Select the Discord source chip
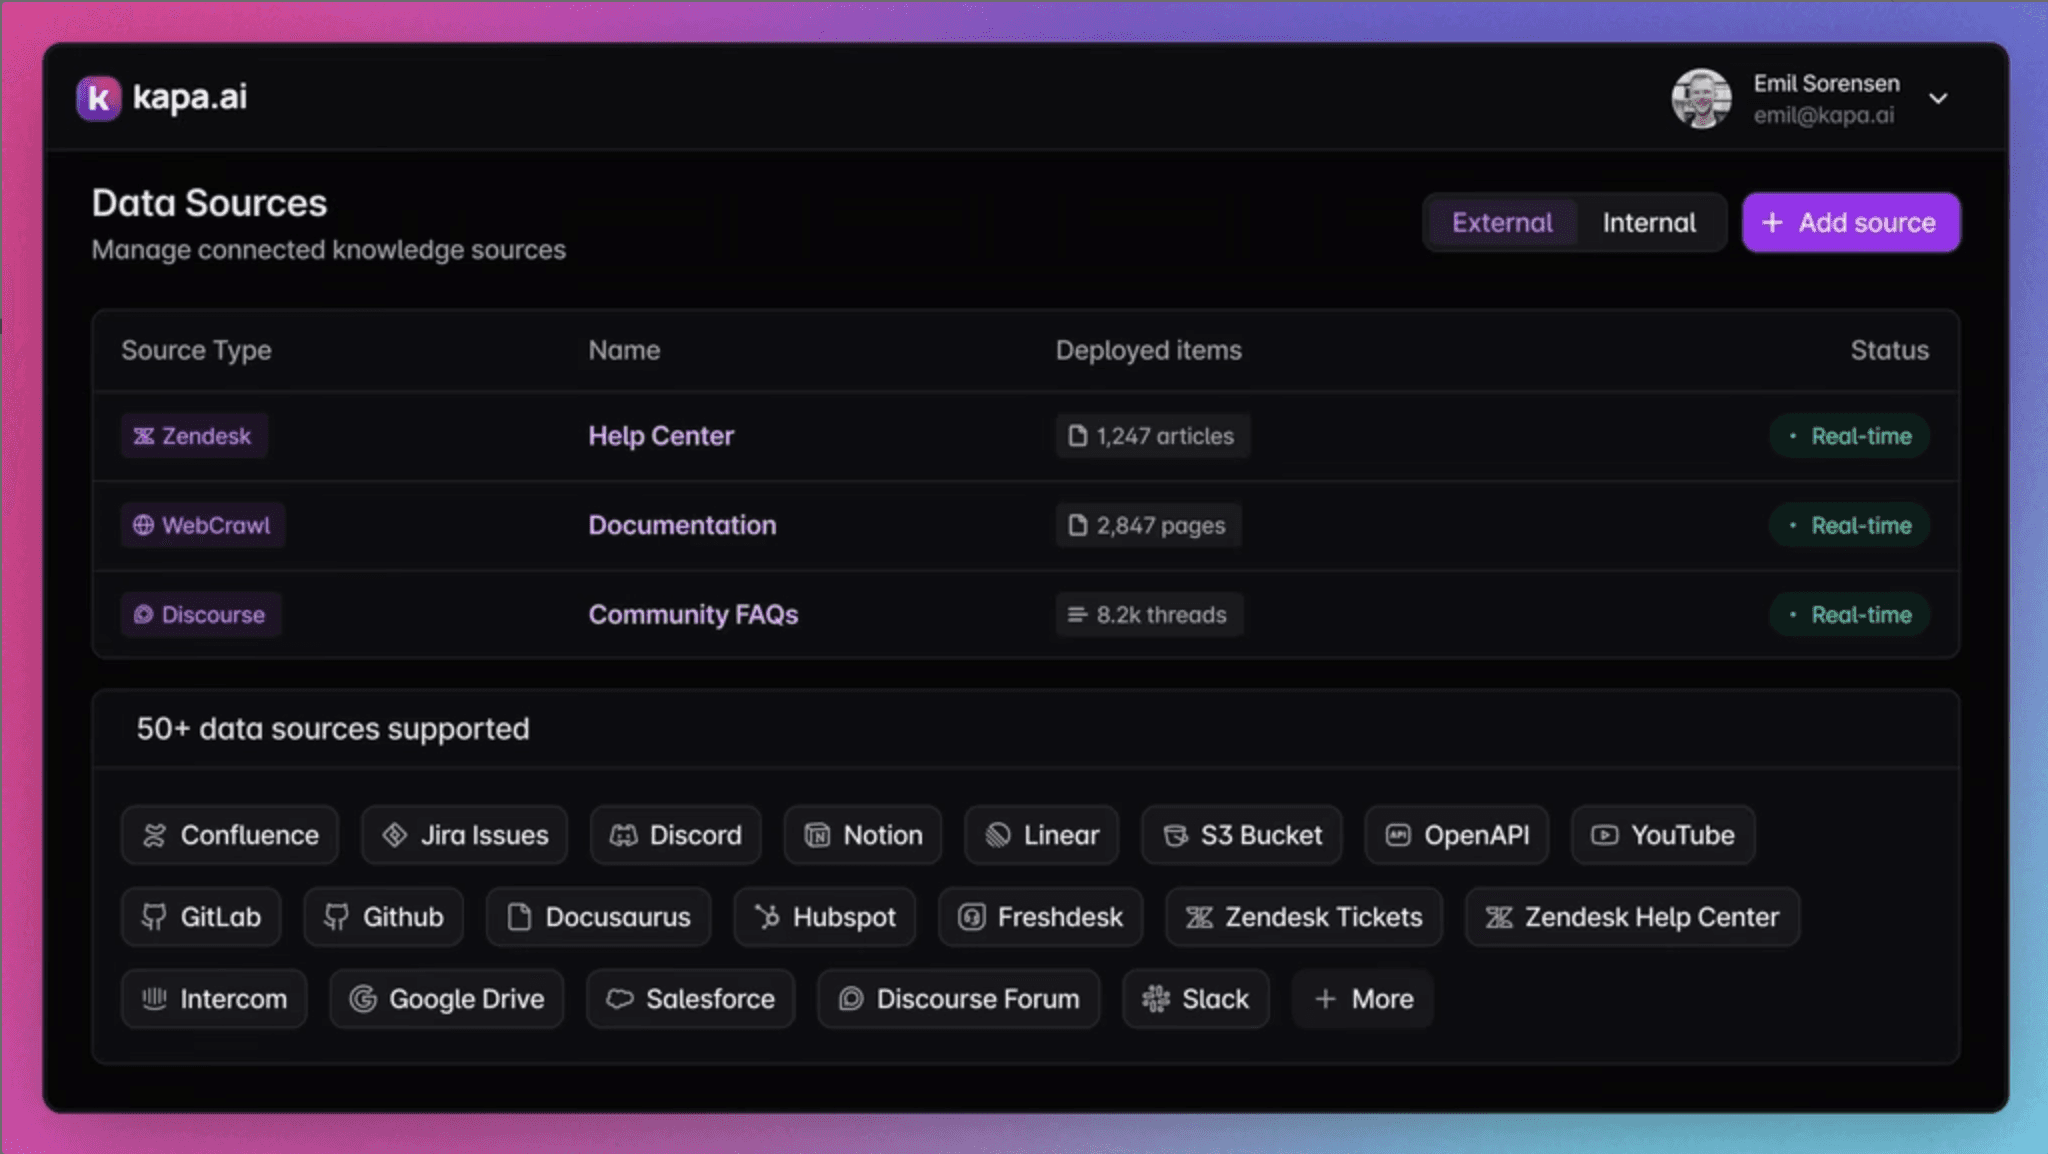The image size is (2048, 1154). tap(675, 835)
